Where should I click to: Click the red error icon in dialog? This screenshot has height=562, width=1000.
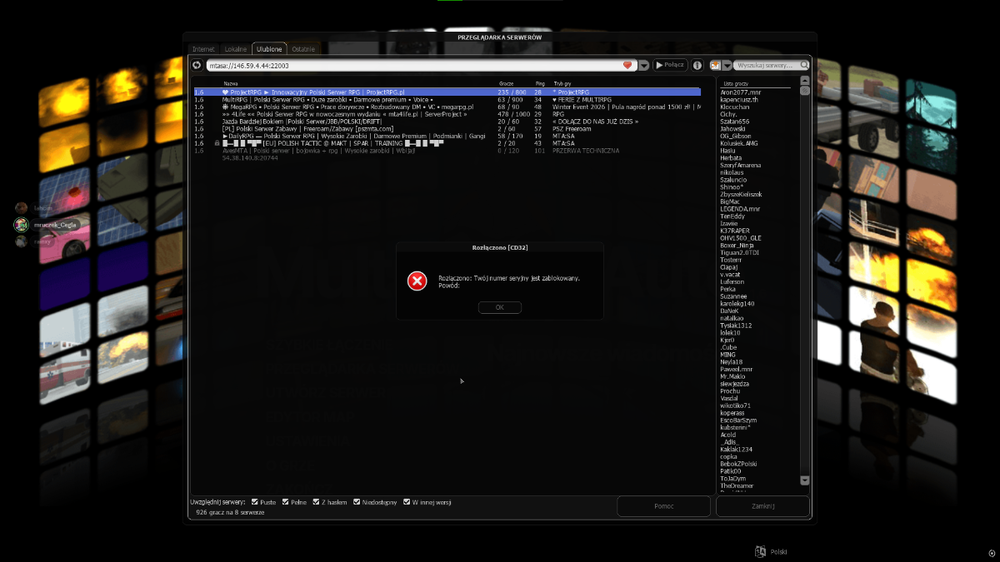coord(417,281)
